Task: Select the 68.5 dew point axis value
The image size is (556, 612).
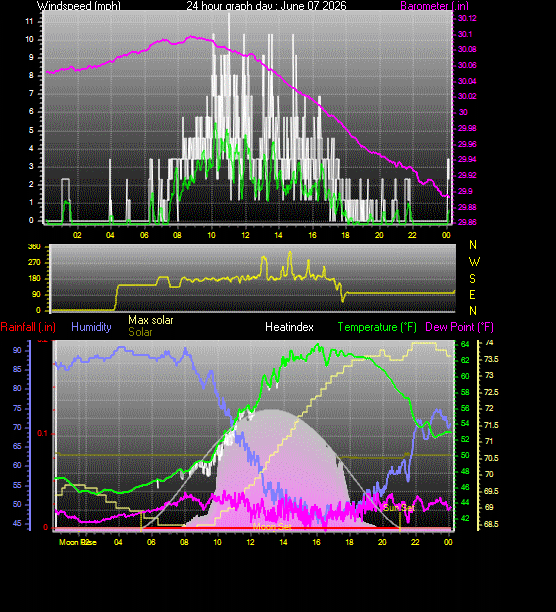Action: tap(491, 524)
